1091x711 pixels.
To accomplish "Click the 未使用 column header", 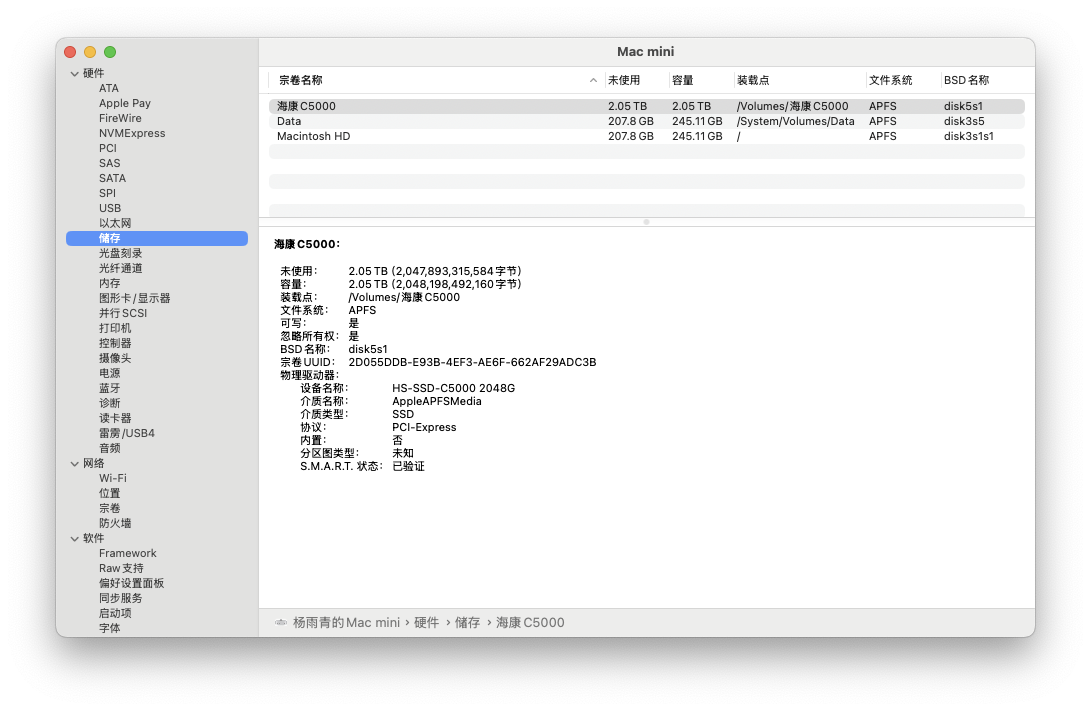I will click(623, 80).
